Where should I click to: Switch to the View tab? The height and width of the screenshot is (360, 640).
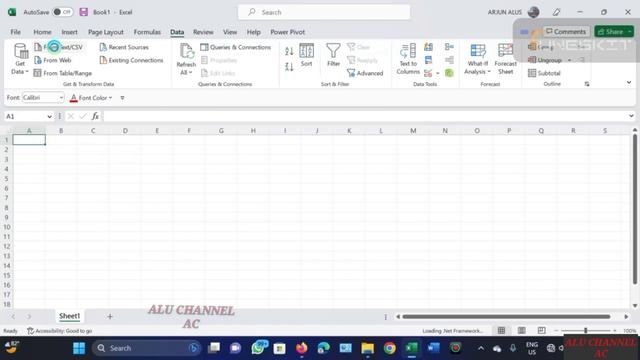coord(230,32)
